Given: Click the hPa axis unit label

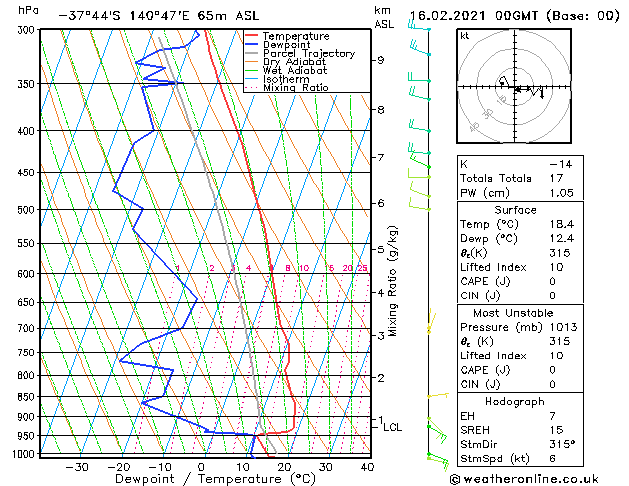Looking at the screenshot, I should click(x=28, y=10).
